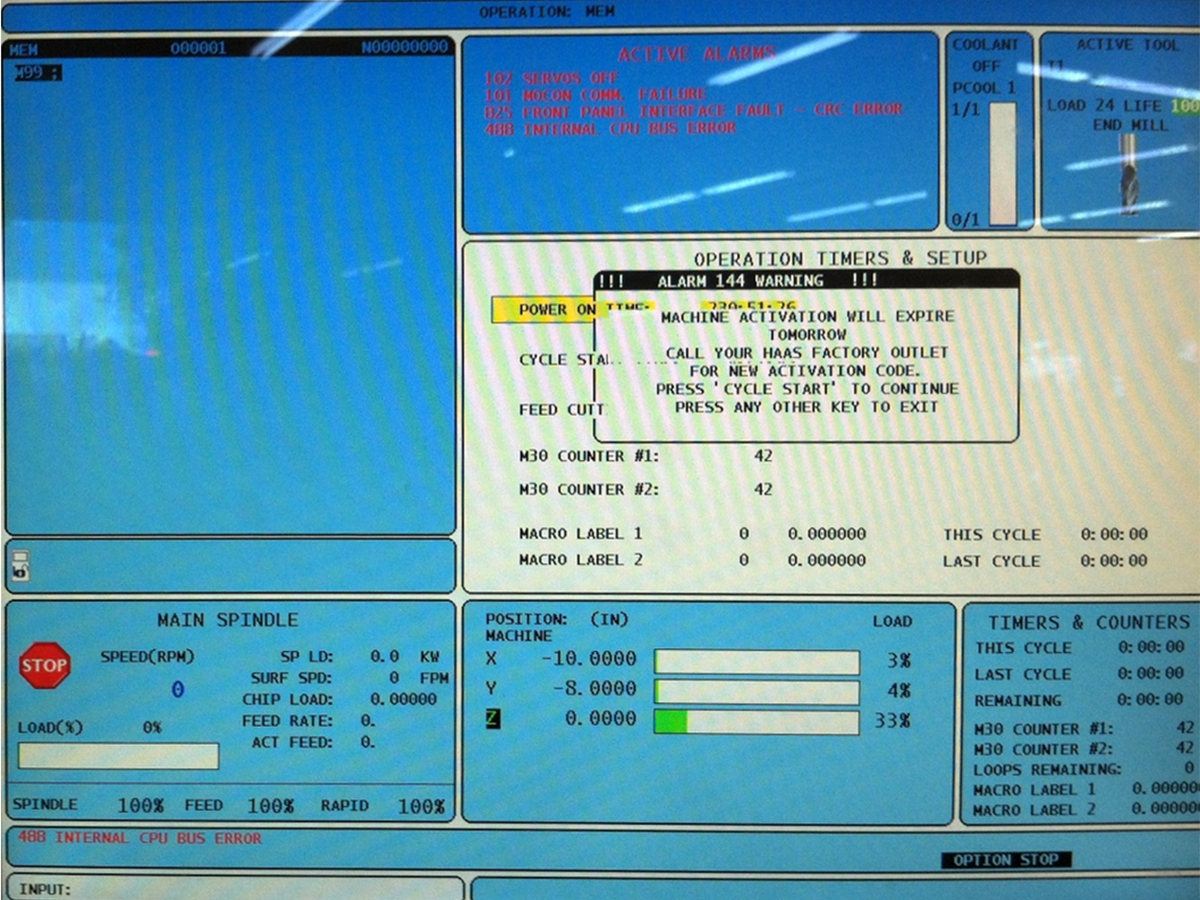Click the 101 MOCON COMM. FAILURE alarm

pyautogui.click(x=595, y=94)
